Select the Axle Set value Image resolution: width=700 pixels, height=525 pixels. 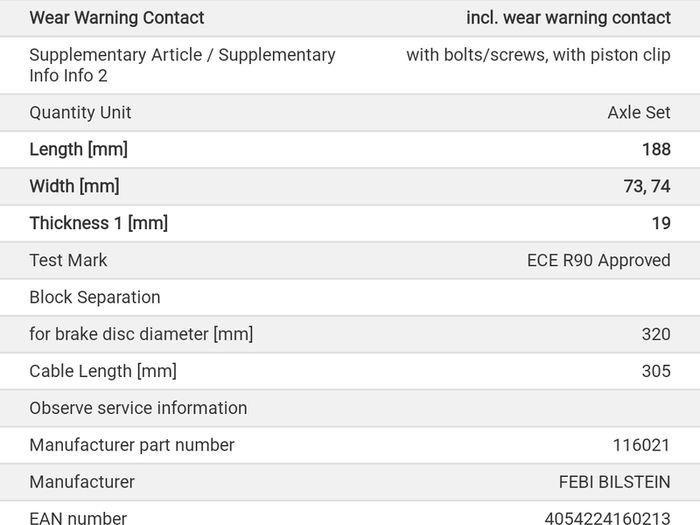tap(639, 112)
